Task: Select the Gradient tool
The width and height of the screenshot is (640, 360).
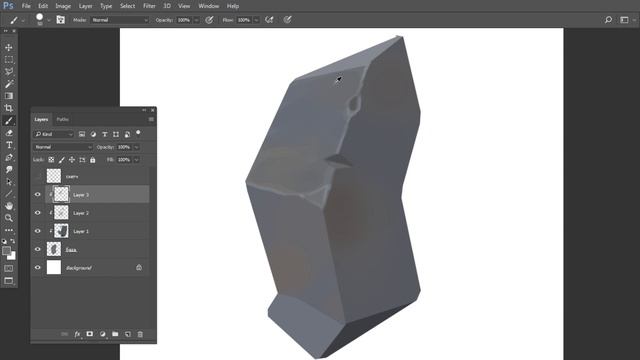Action: click(x=9, y=96)
